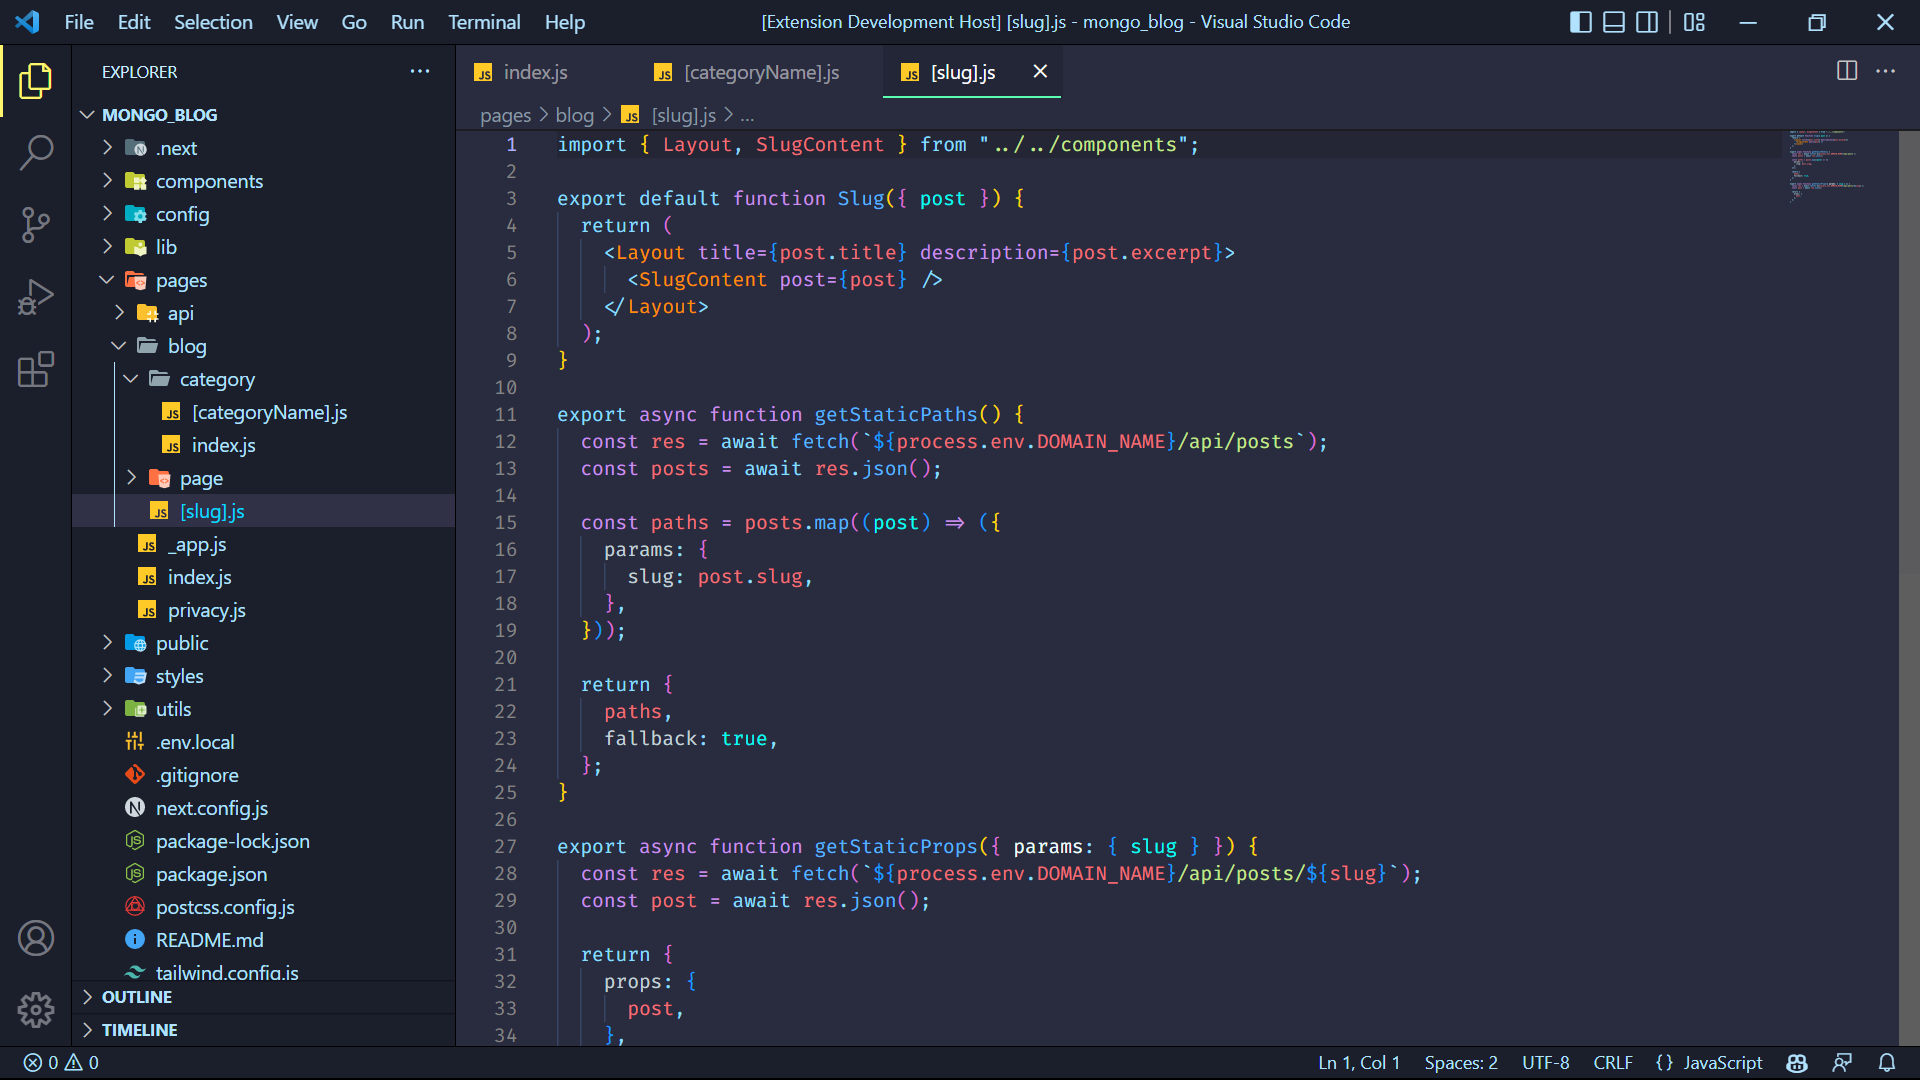Screen dimensions: 1920x1080
Task: Collapse the pages folder
Action: [x=263, y=280]
